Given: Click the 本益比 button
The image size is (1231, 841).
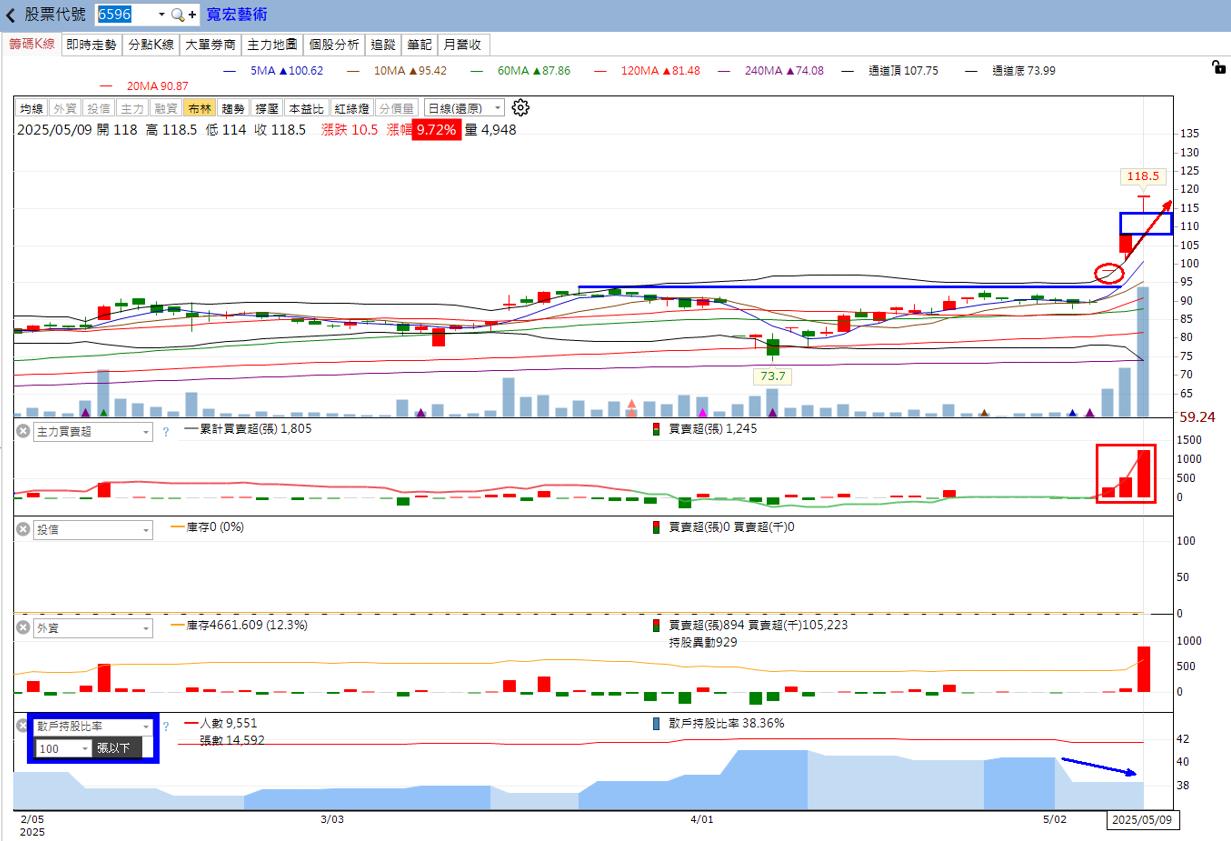Looking at the screenshot, I should click(308, 108).
